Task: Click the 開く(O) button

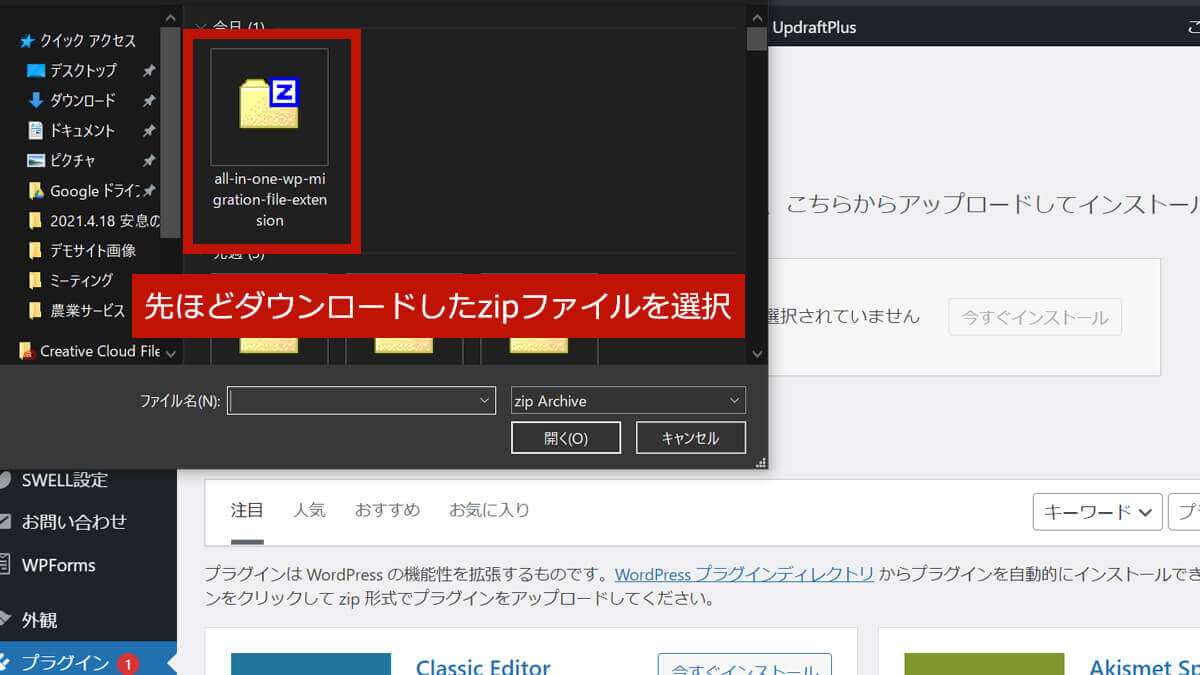Action: 566,438
